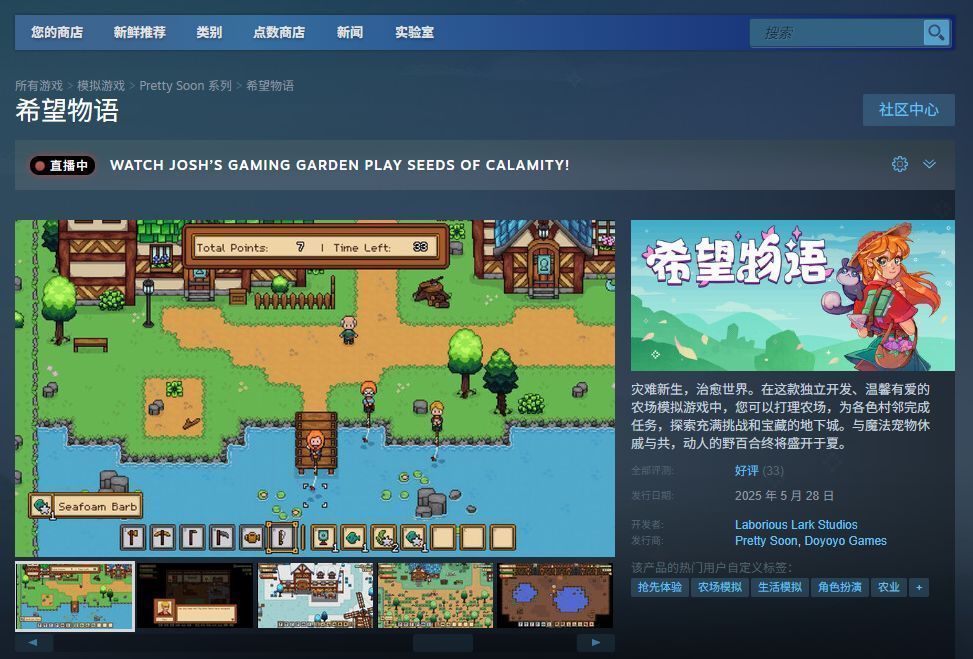Select the fishing rod icon in the game hotbar

pos(280,537)
